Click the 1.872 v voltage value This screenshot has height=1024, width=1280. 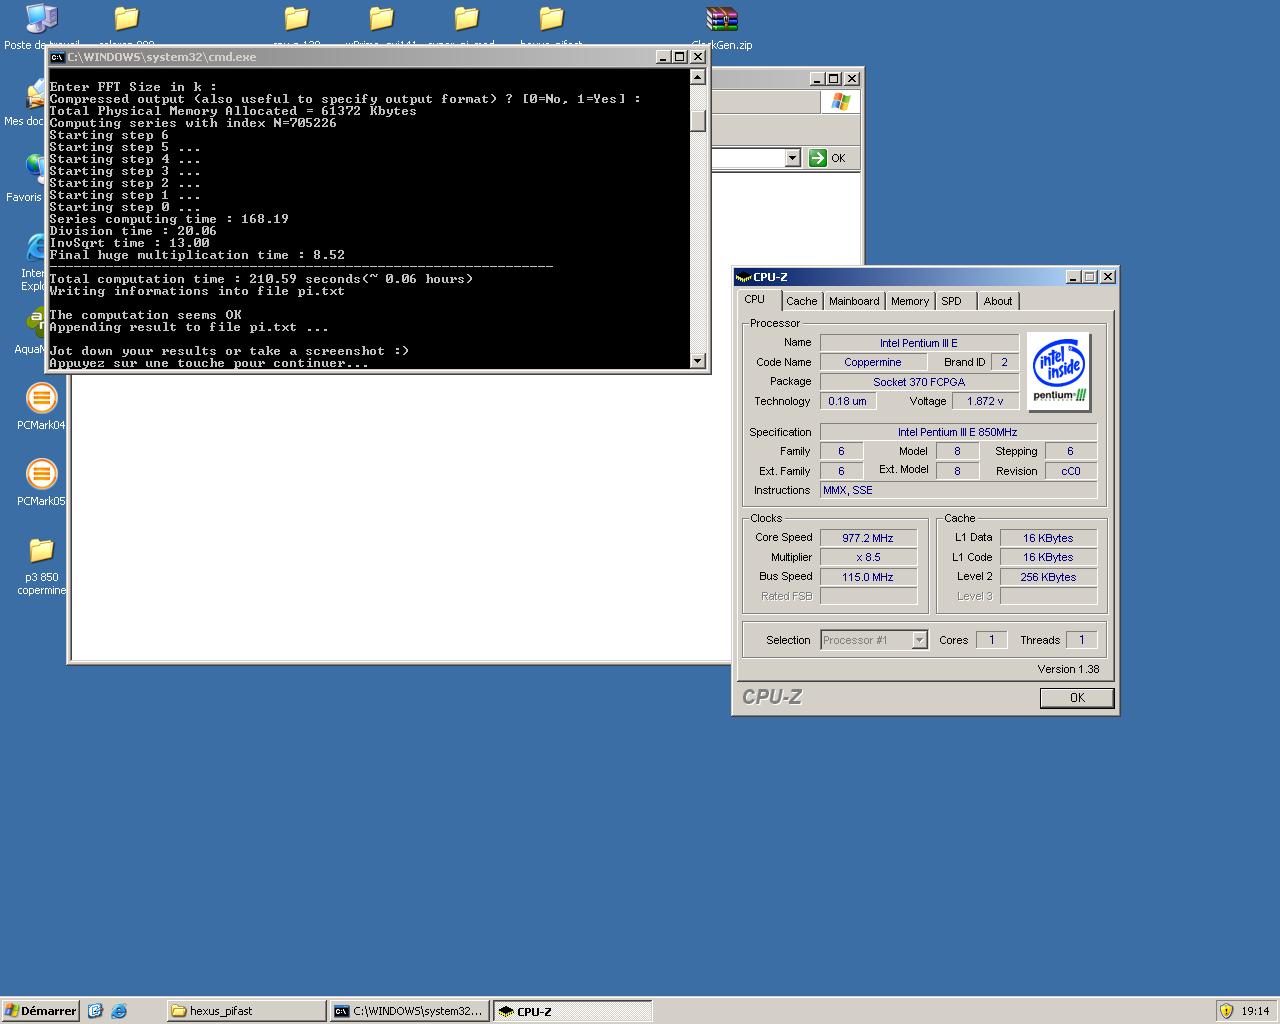[985, 401]
